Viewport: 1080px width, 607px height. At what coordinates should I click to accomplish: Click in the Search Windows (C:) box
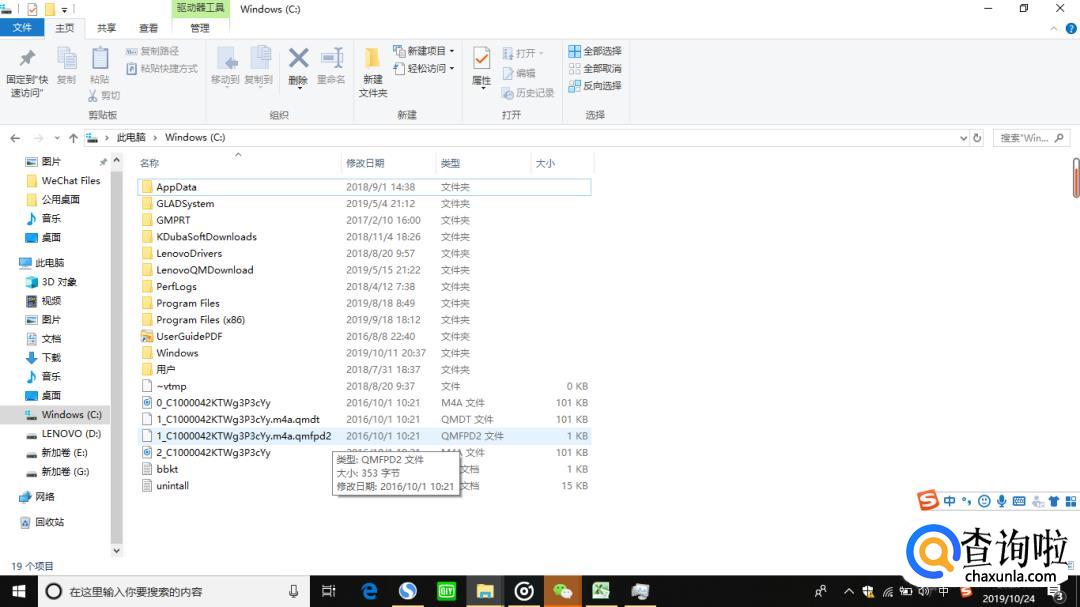click(1031, 138)
